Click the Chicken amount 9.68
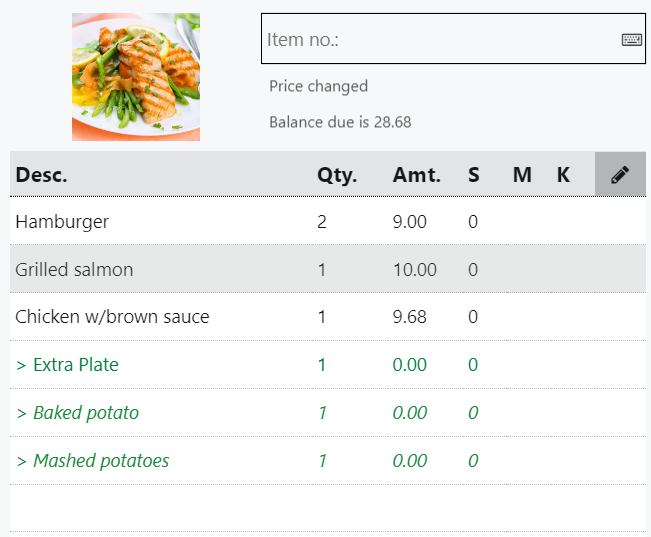 tap(410, 317)
